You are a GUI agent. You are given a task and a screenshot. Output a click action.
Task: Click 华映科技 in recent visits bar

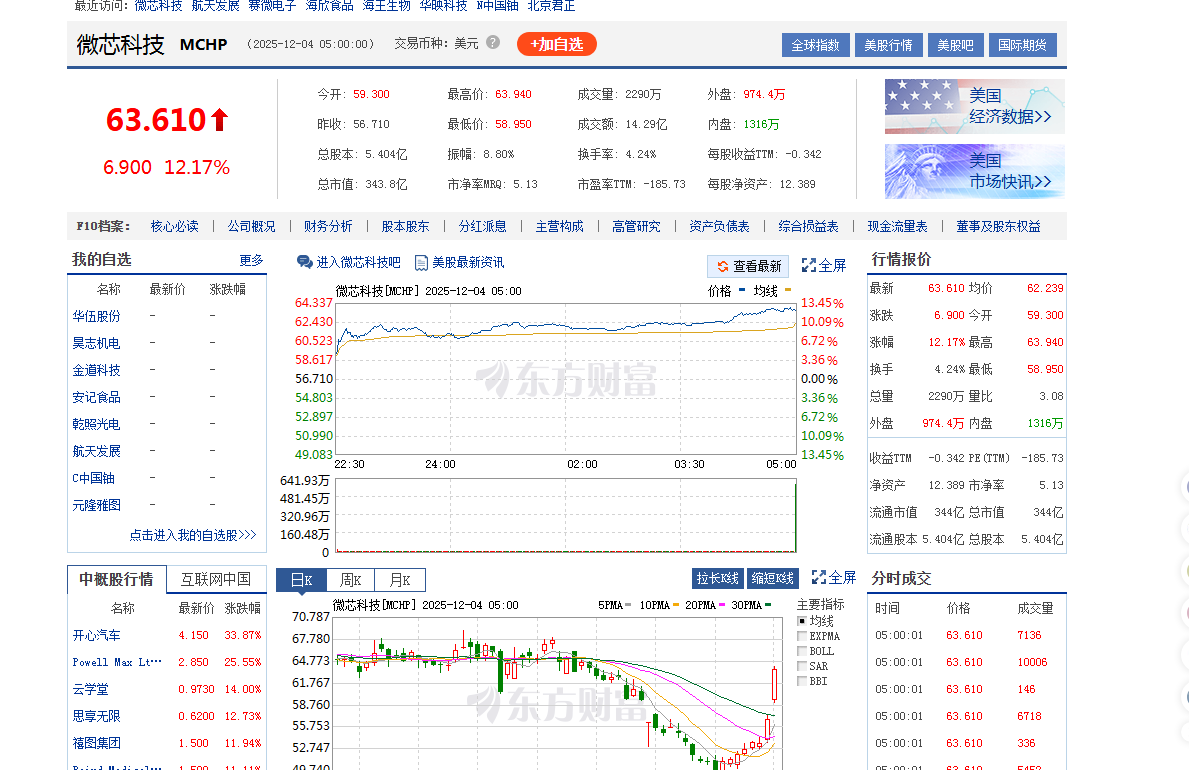444,5
